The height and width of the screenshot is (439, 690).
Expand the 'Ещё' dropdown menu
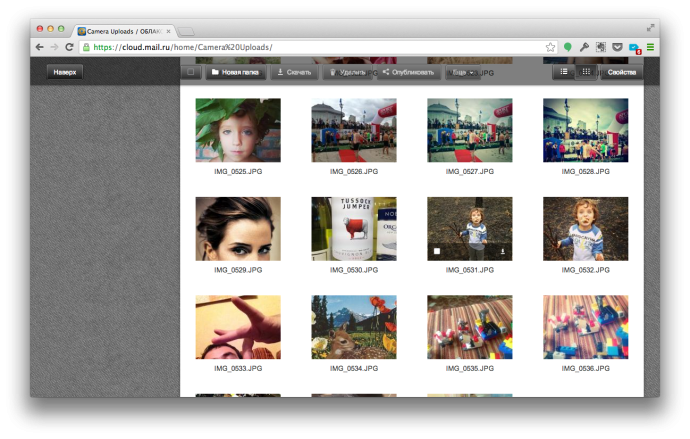click(462, 72)
